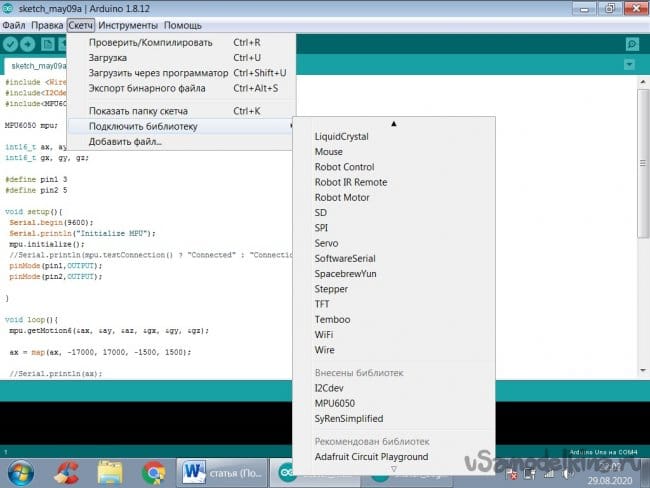Select Проверить/Компилировать menu entry
The image size is (650, 488).
pos(150,43)
